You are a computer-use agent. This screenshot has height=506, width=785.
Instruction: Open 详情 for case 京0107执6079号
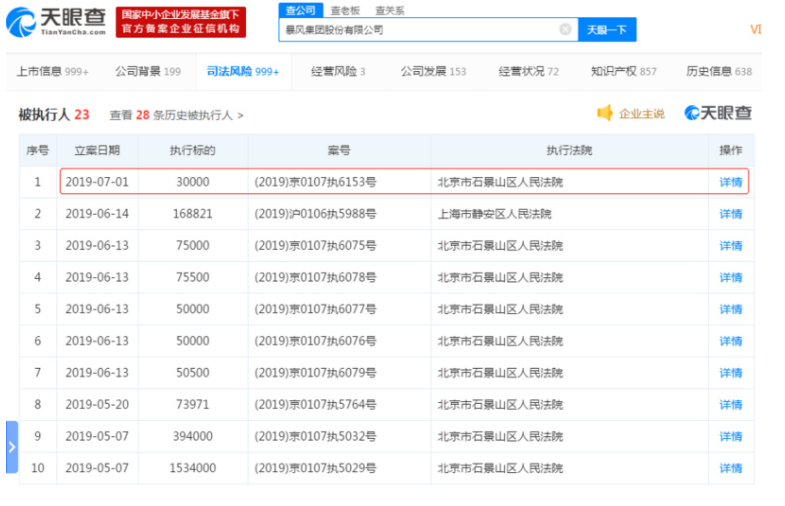(x=730, y=373)
